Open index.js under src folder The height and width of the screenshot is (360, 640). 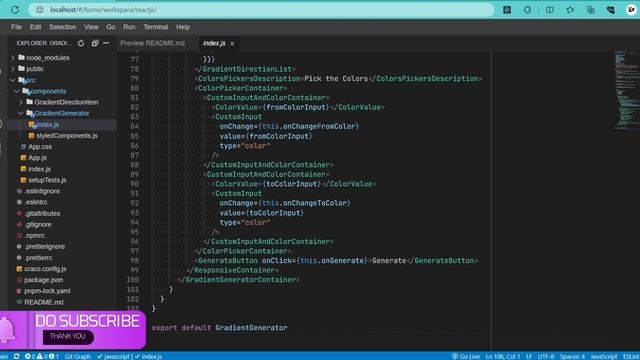pos(39,169)
